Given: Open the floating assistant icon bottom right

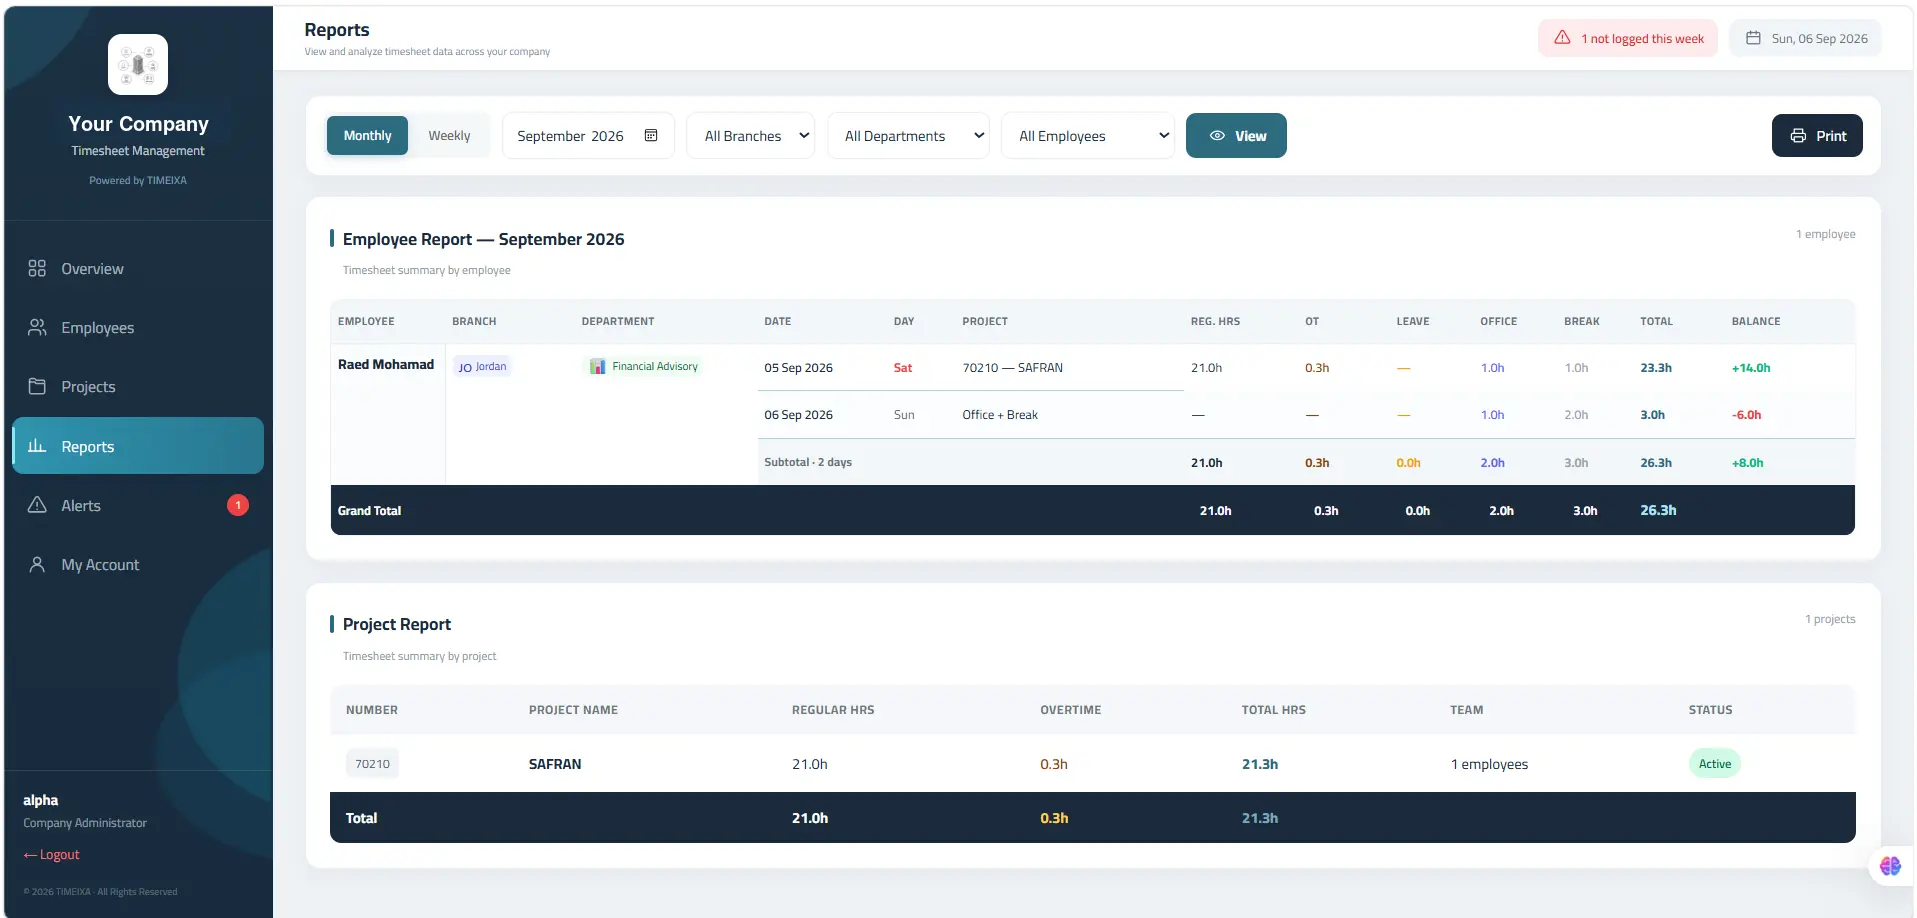Looking at the screenshot, I should pyautogui.click(x=1890, y=866).
